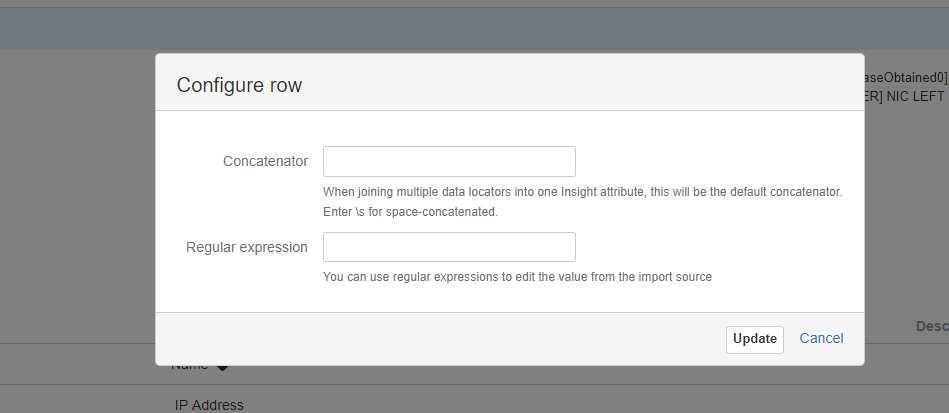Click the Desc column header at right edge
Image resolution: width=949 pixels, height=413 pixels.
coord(932,326)
